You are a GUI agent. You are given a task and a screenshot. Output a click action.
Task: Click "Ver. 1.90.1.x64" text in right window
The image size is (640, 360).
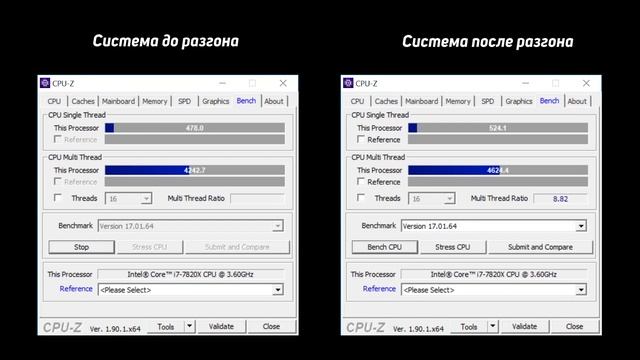(x=418, y=329)
